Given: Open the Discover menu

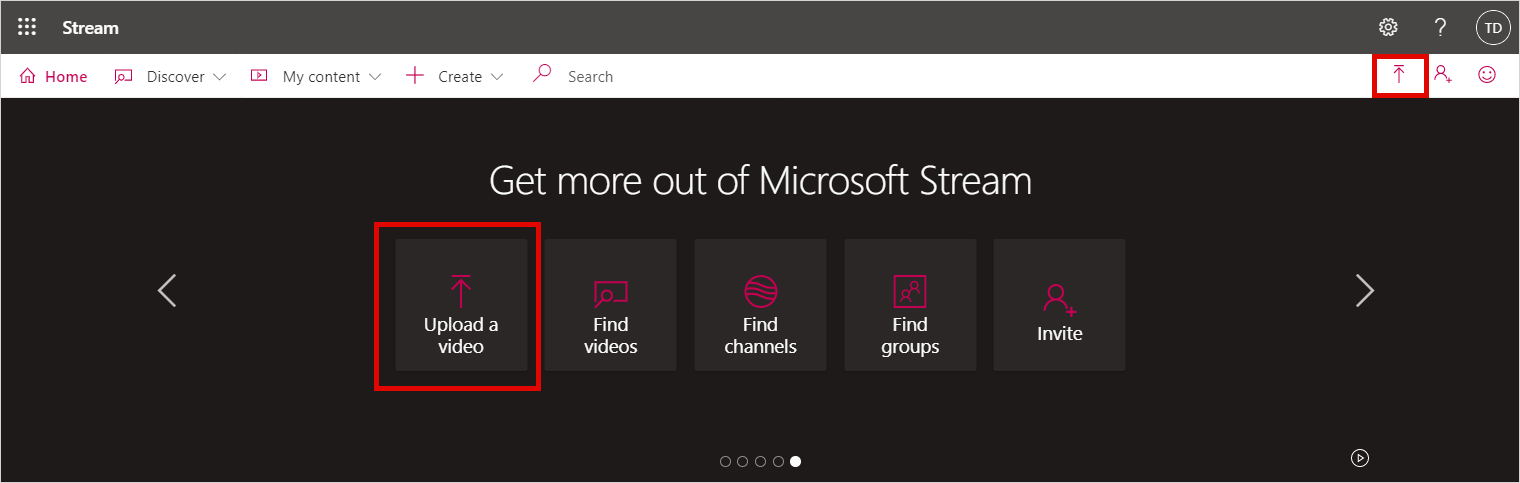Looking at the screenshot, I should click(170, 76).
